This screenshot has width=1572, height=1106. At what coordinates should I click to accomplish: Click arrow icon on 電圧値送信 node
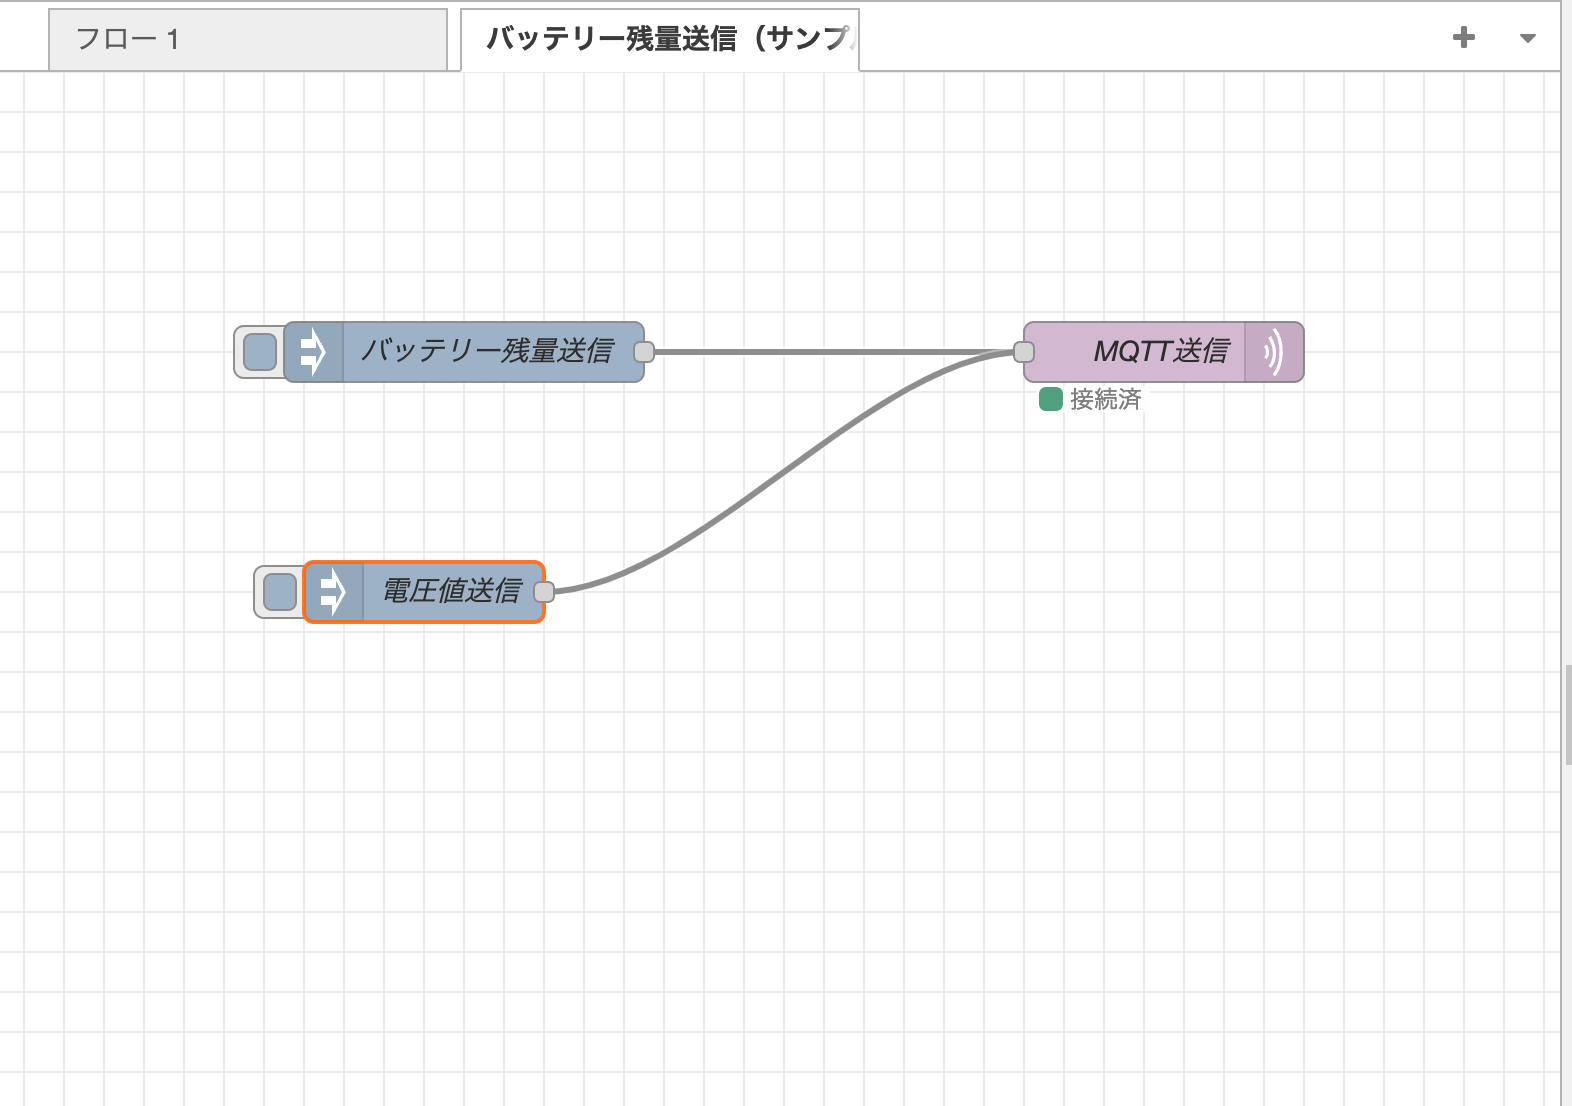[333, 592]
